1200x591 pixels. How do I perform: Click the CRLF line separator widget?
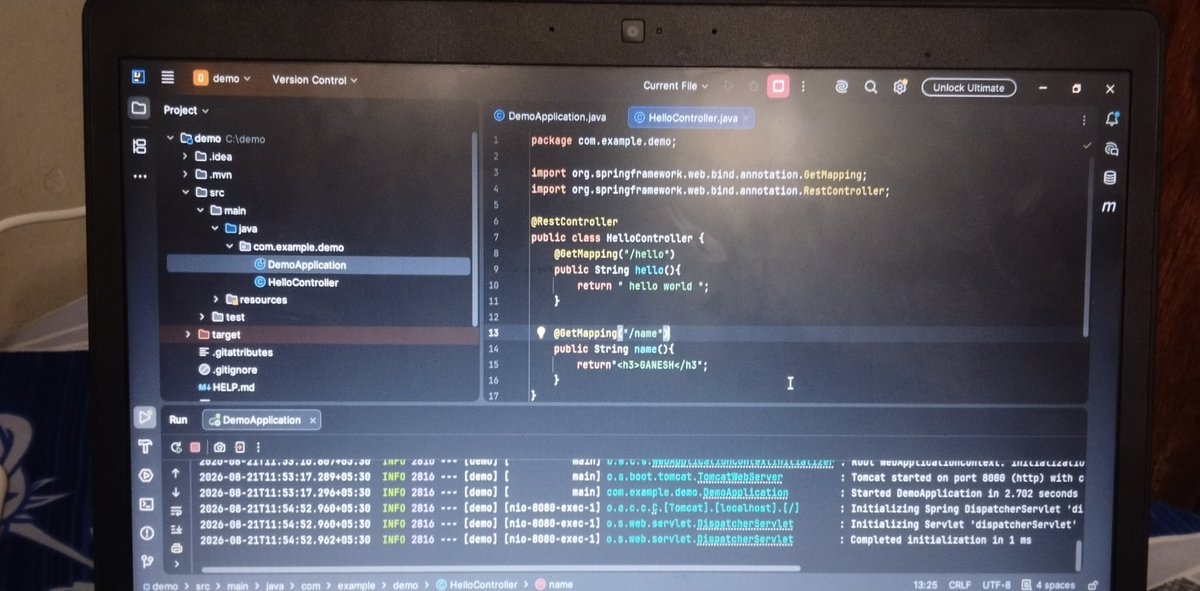tap(959, 585)
